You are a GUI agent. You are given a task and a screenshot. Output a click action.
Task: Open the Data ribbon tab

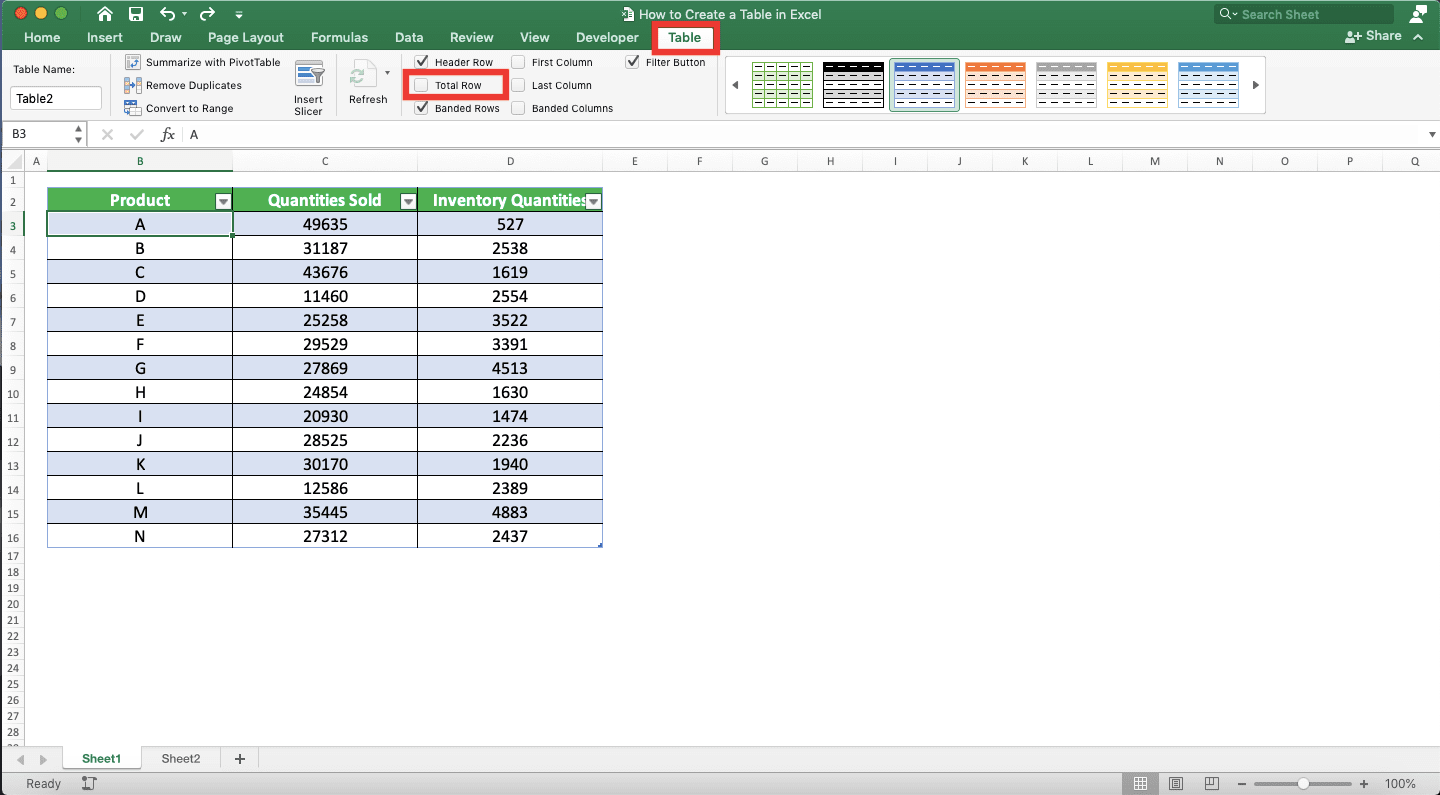tap(409, 37)
